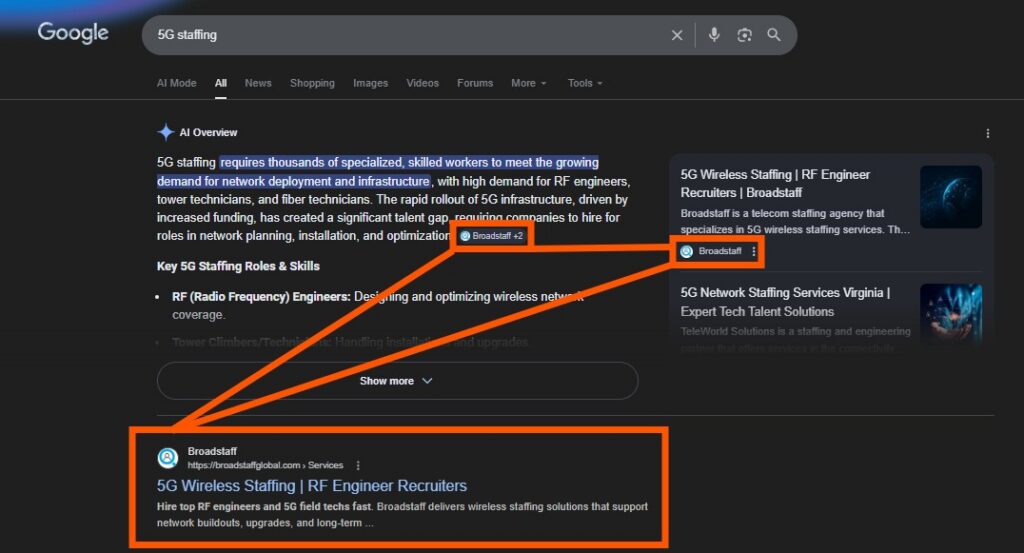Switch to the AI Mode tab
1024x553 pixels.
[176, 83]
